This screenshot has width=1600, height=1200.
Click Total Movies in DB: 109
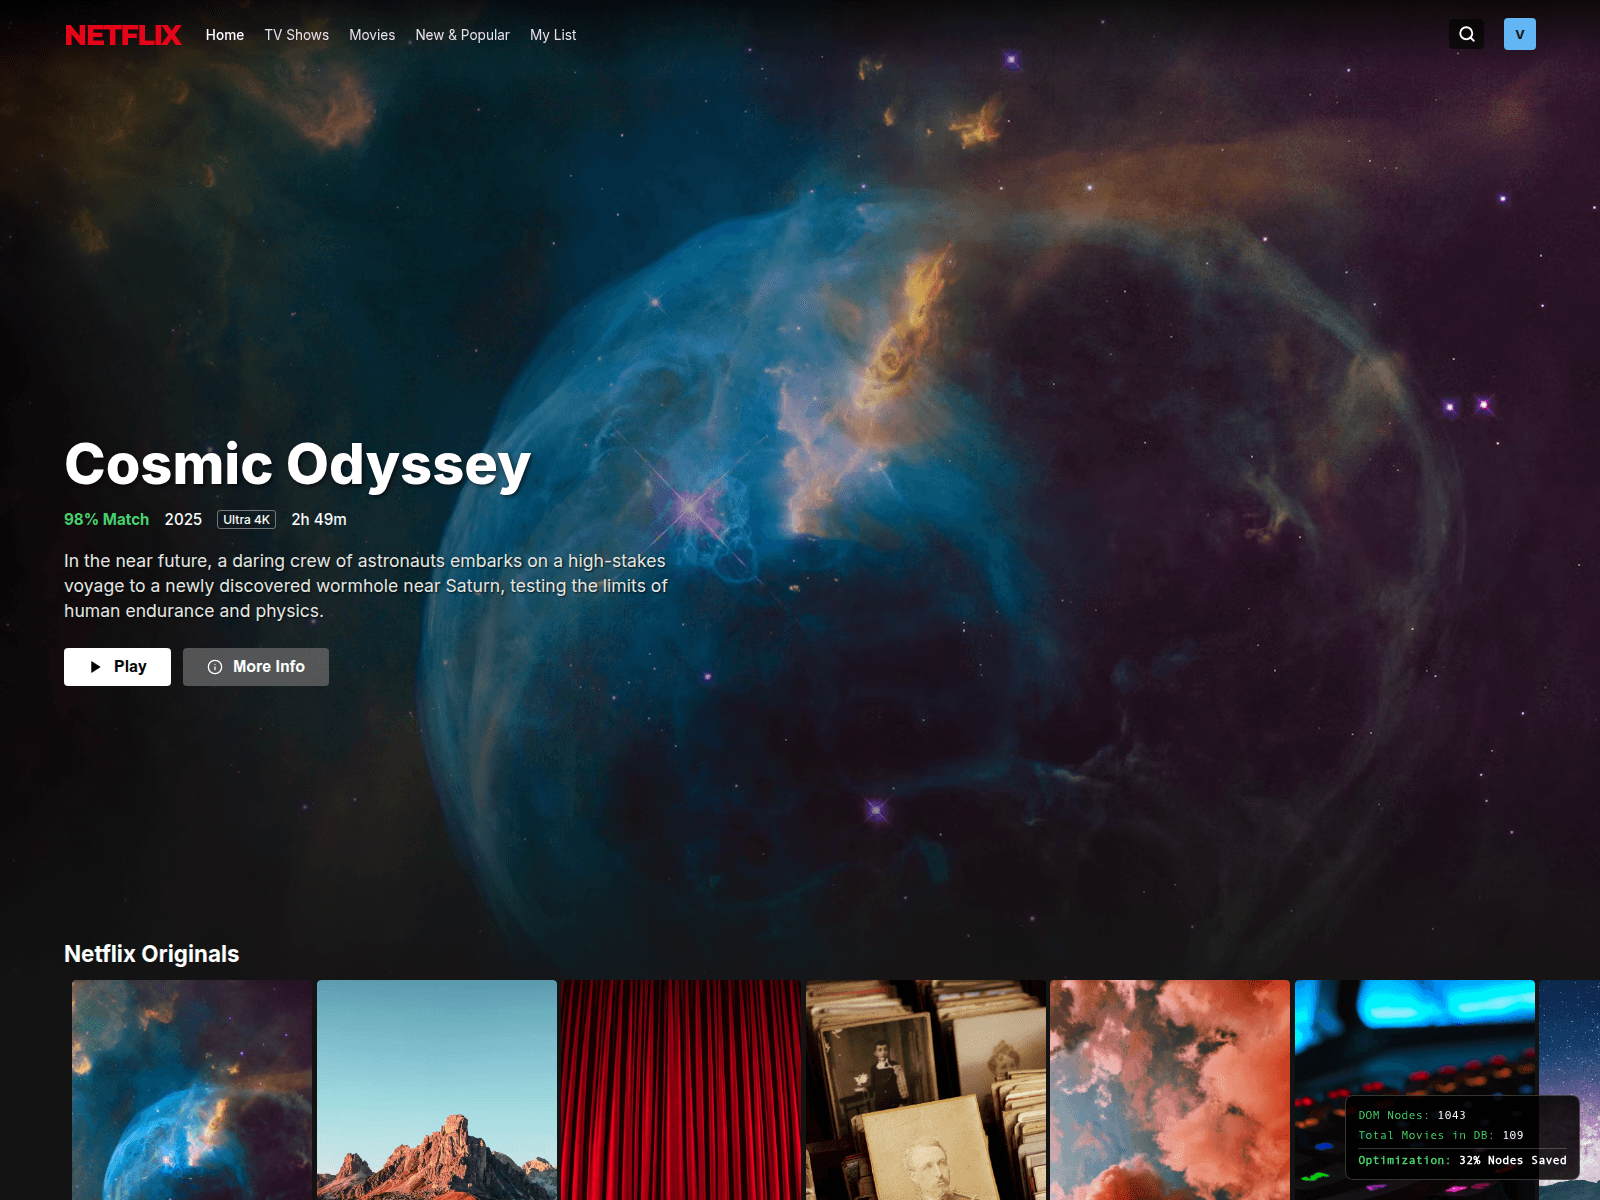pos(1441,1135)
